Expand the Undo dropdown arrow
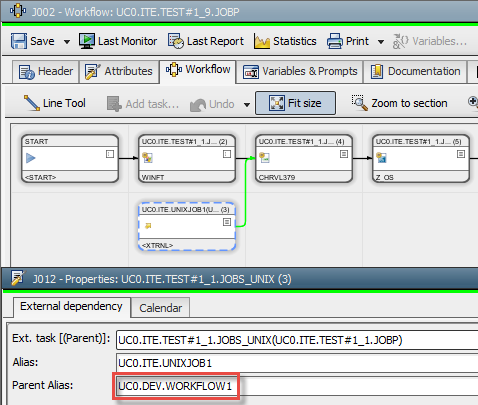 coord(247,105)
